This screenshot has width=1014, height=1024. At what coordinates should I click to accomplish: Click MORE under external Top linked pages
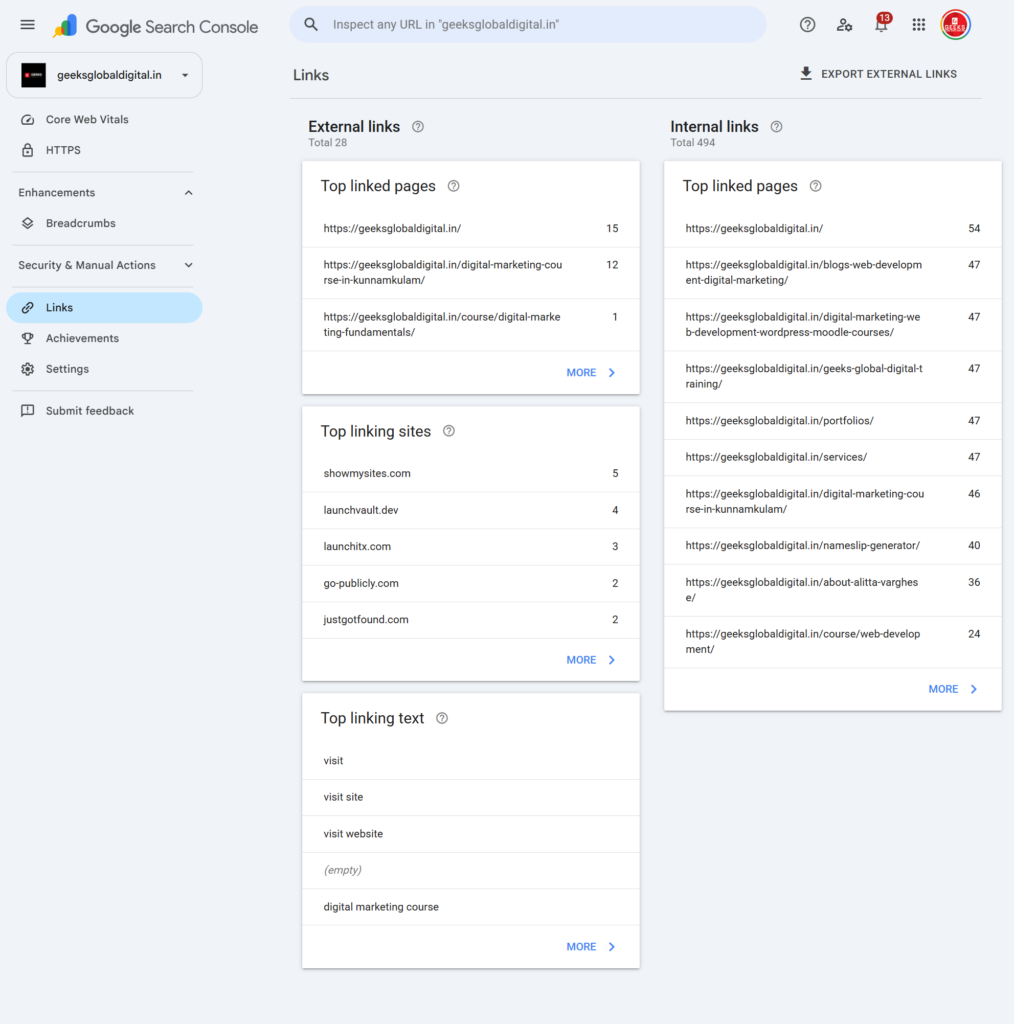pos(581,373)
